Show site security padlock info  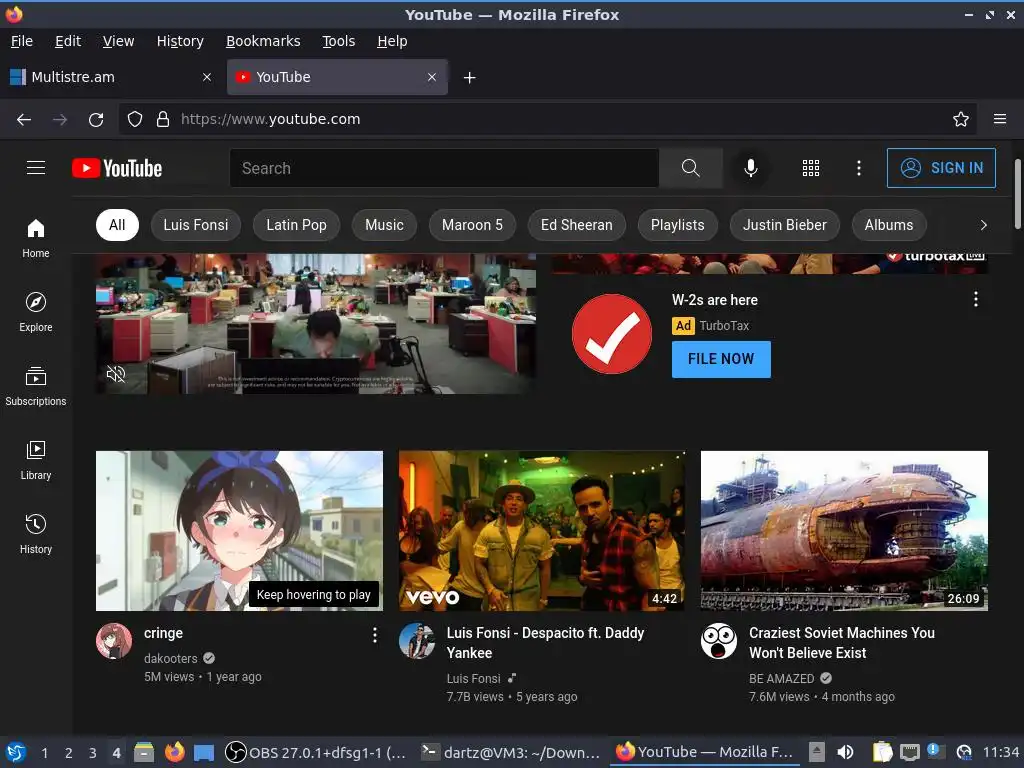163,120
